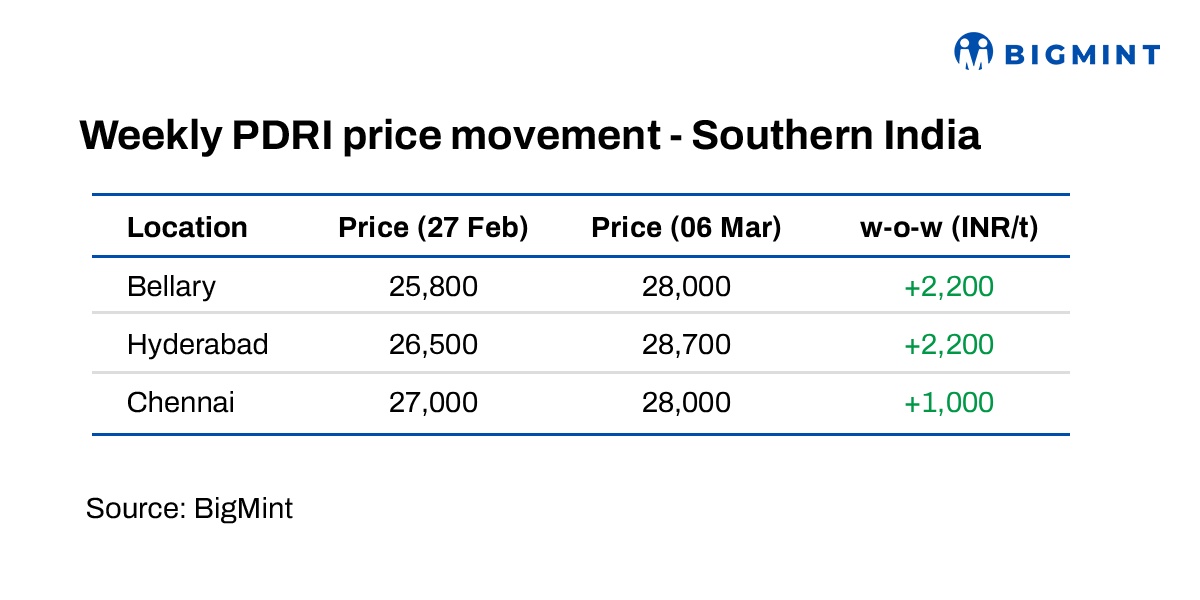
Task: Click Bellary's green w-o-w change value
Action: click(949, 287)
